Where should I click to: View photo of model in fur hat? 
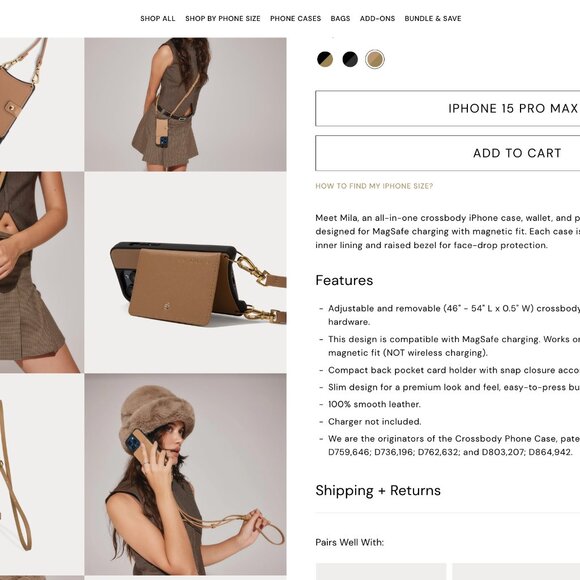(185, 474)
